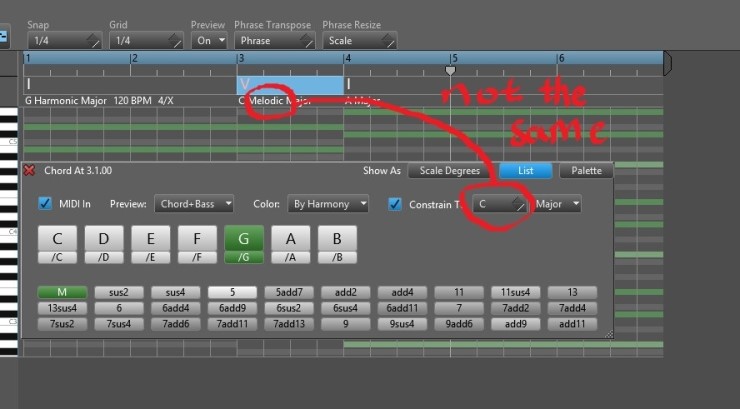The image size is (740, 409).
Task: Grab the chord panel resize grip corner
Action: [609, 334]
